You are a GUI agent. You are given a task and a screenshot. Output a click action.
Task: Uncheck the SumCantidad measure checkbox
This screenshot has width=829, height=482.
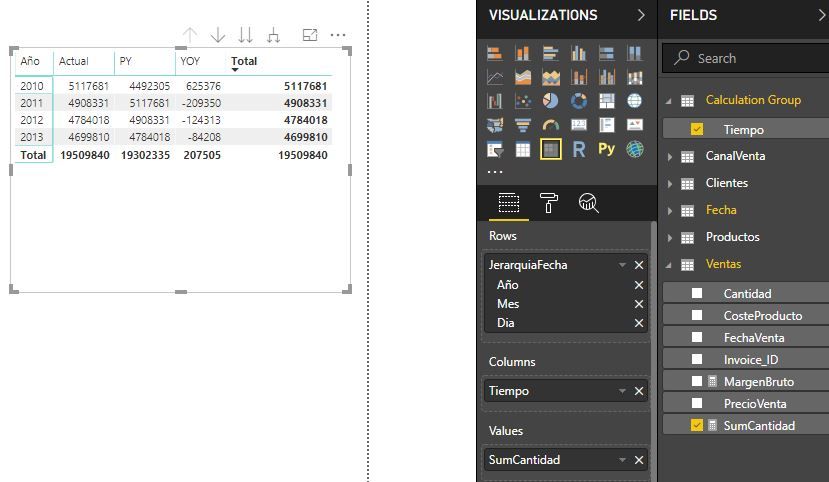click(x=697, y=425)
